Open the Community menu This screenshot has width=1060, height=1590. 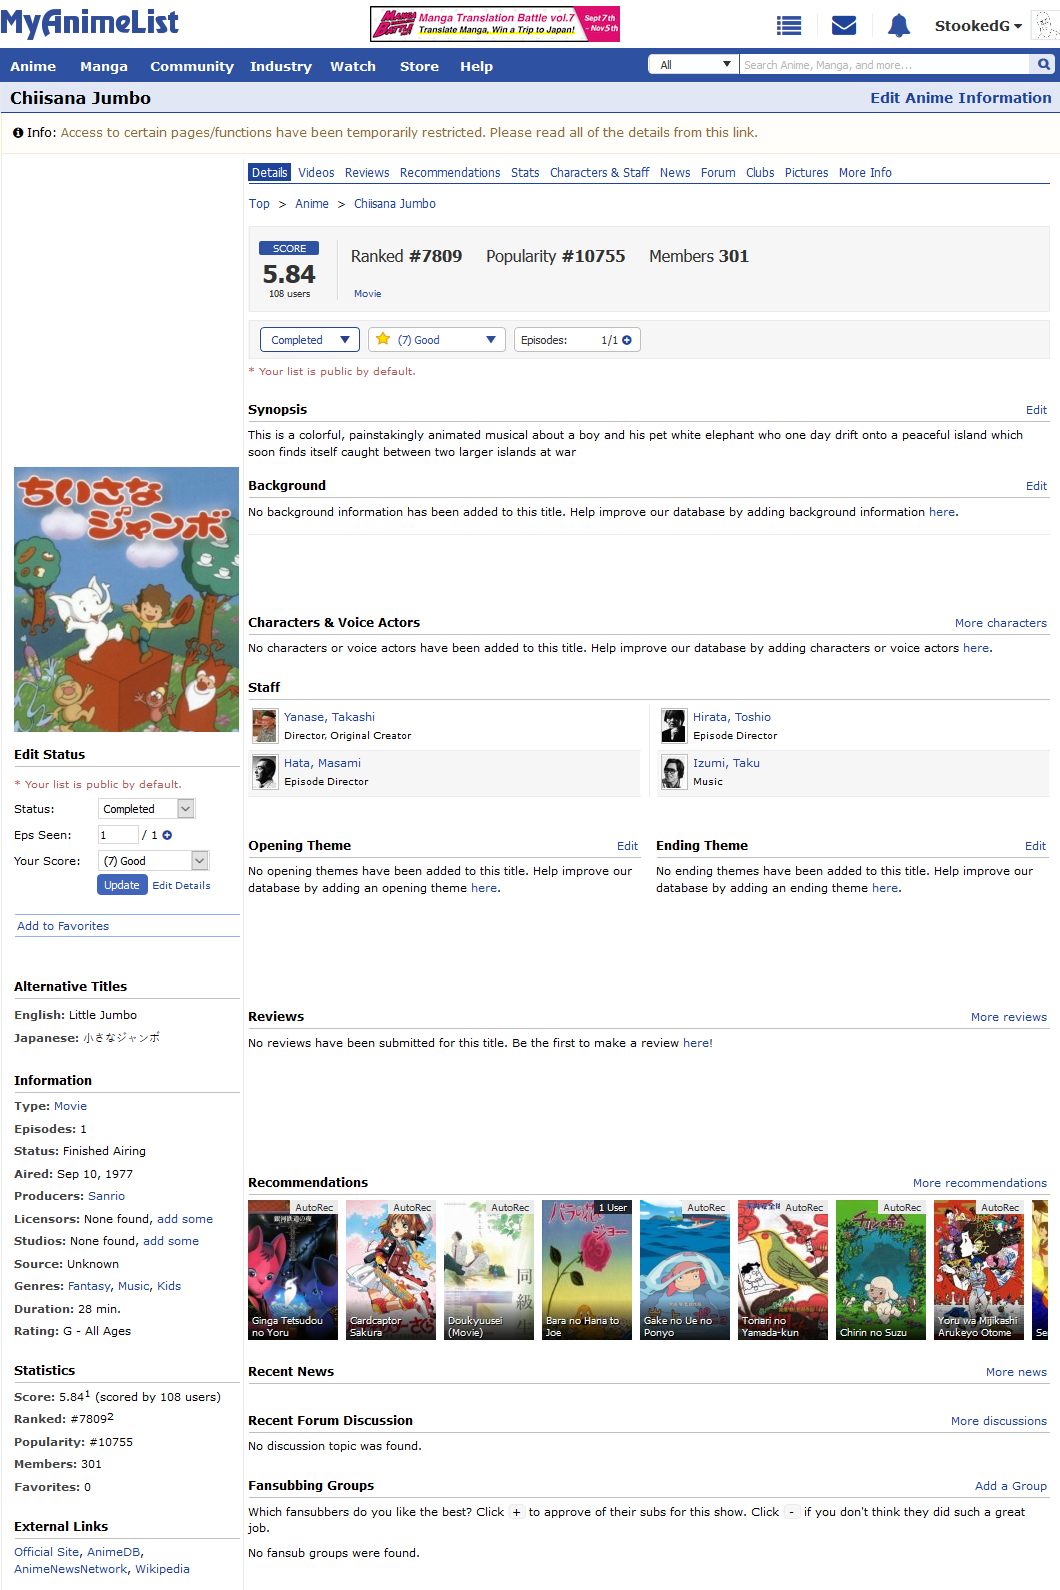pos(192,67)
